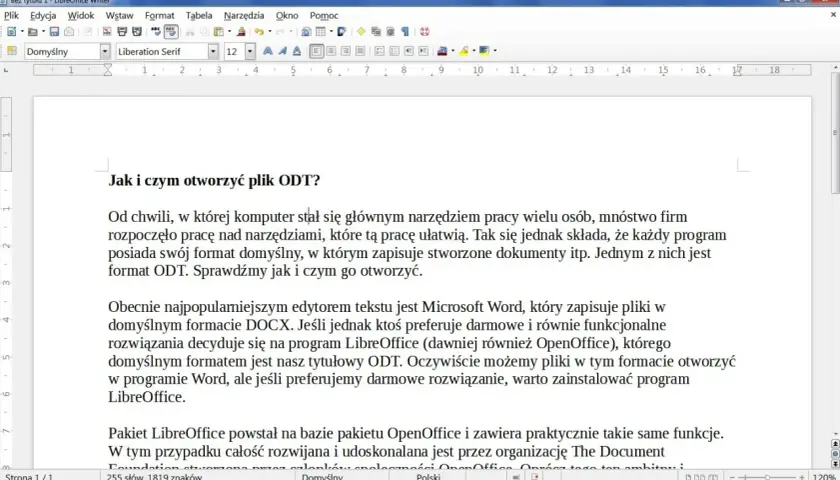Open LibreOffice Help lifebuoy icon

click(x=424, y=32)
